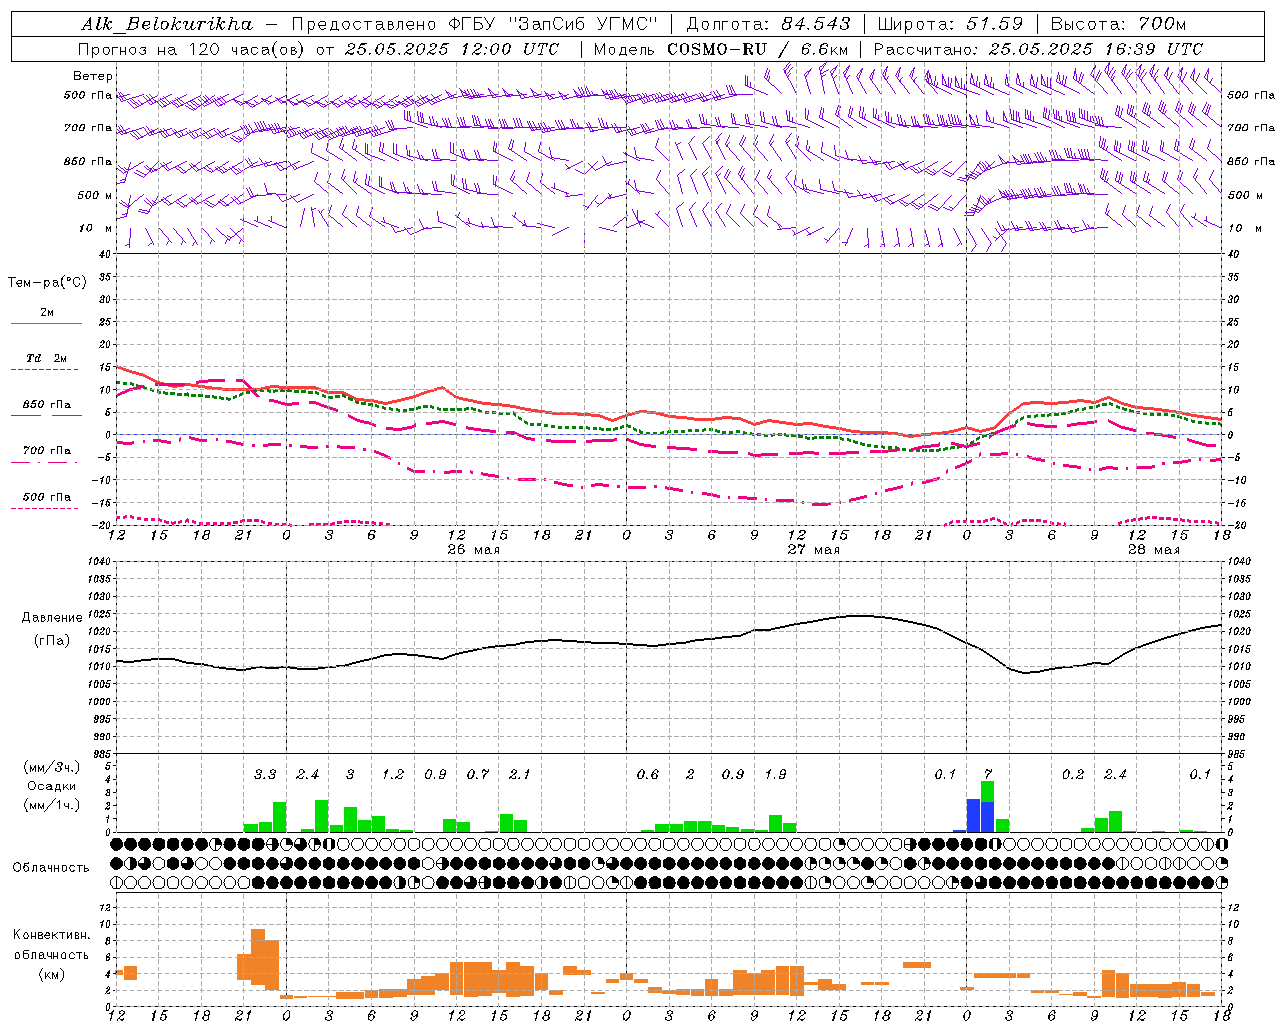Click 'Прогноз на 120 часа(ов)' forecast text
1280x1024 pixels.
[191, 49]
